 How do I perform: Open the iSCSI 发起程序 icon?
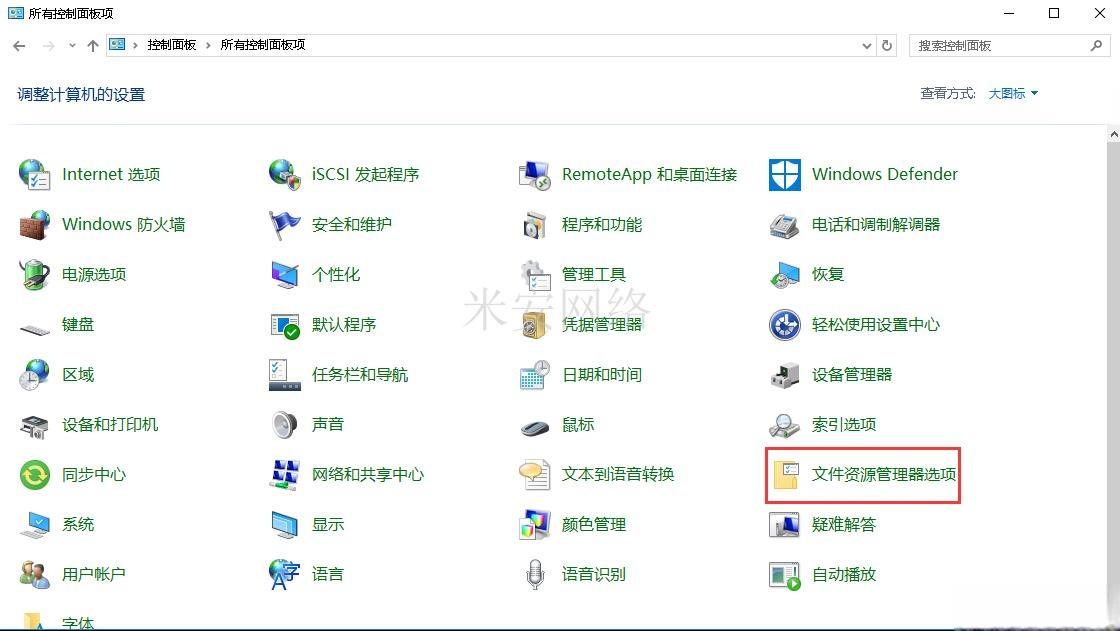(284, 174)
